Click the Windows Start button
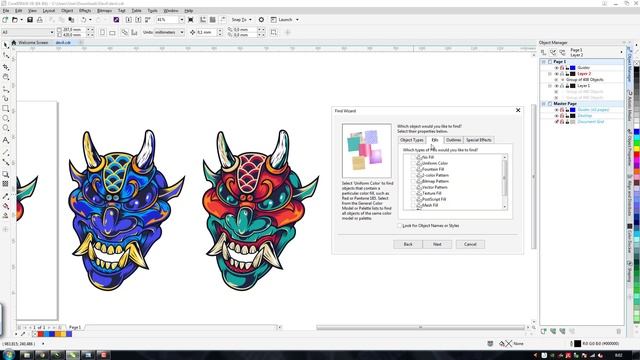 9,355
